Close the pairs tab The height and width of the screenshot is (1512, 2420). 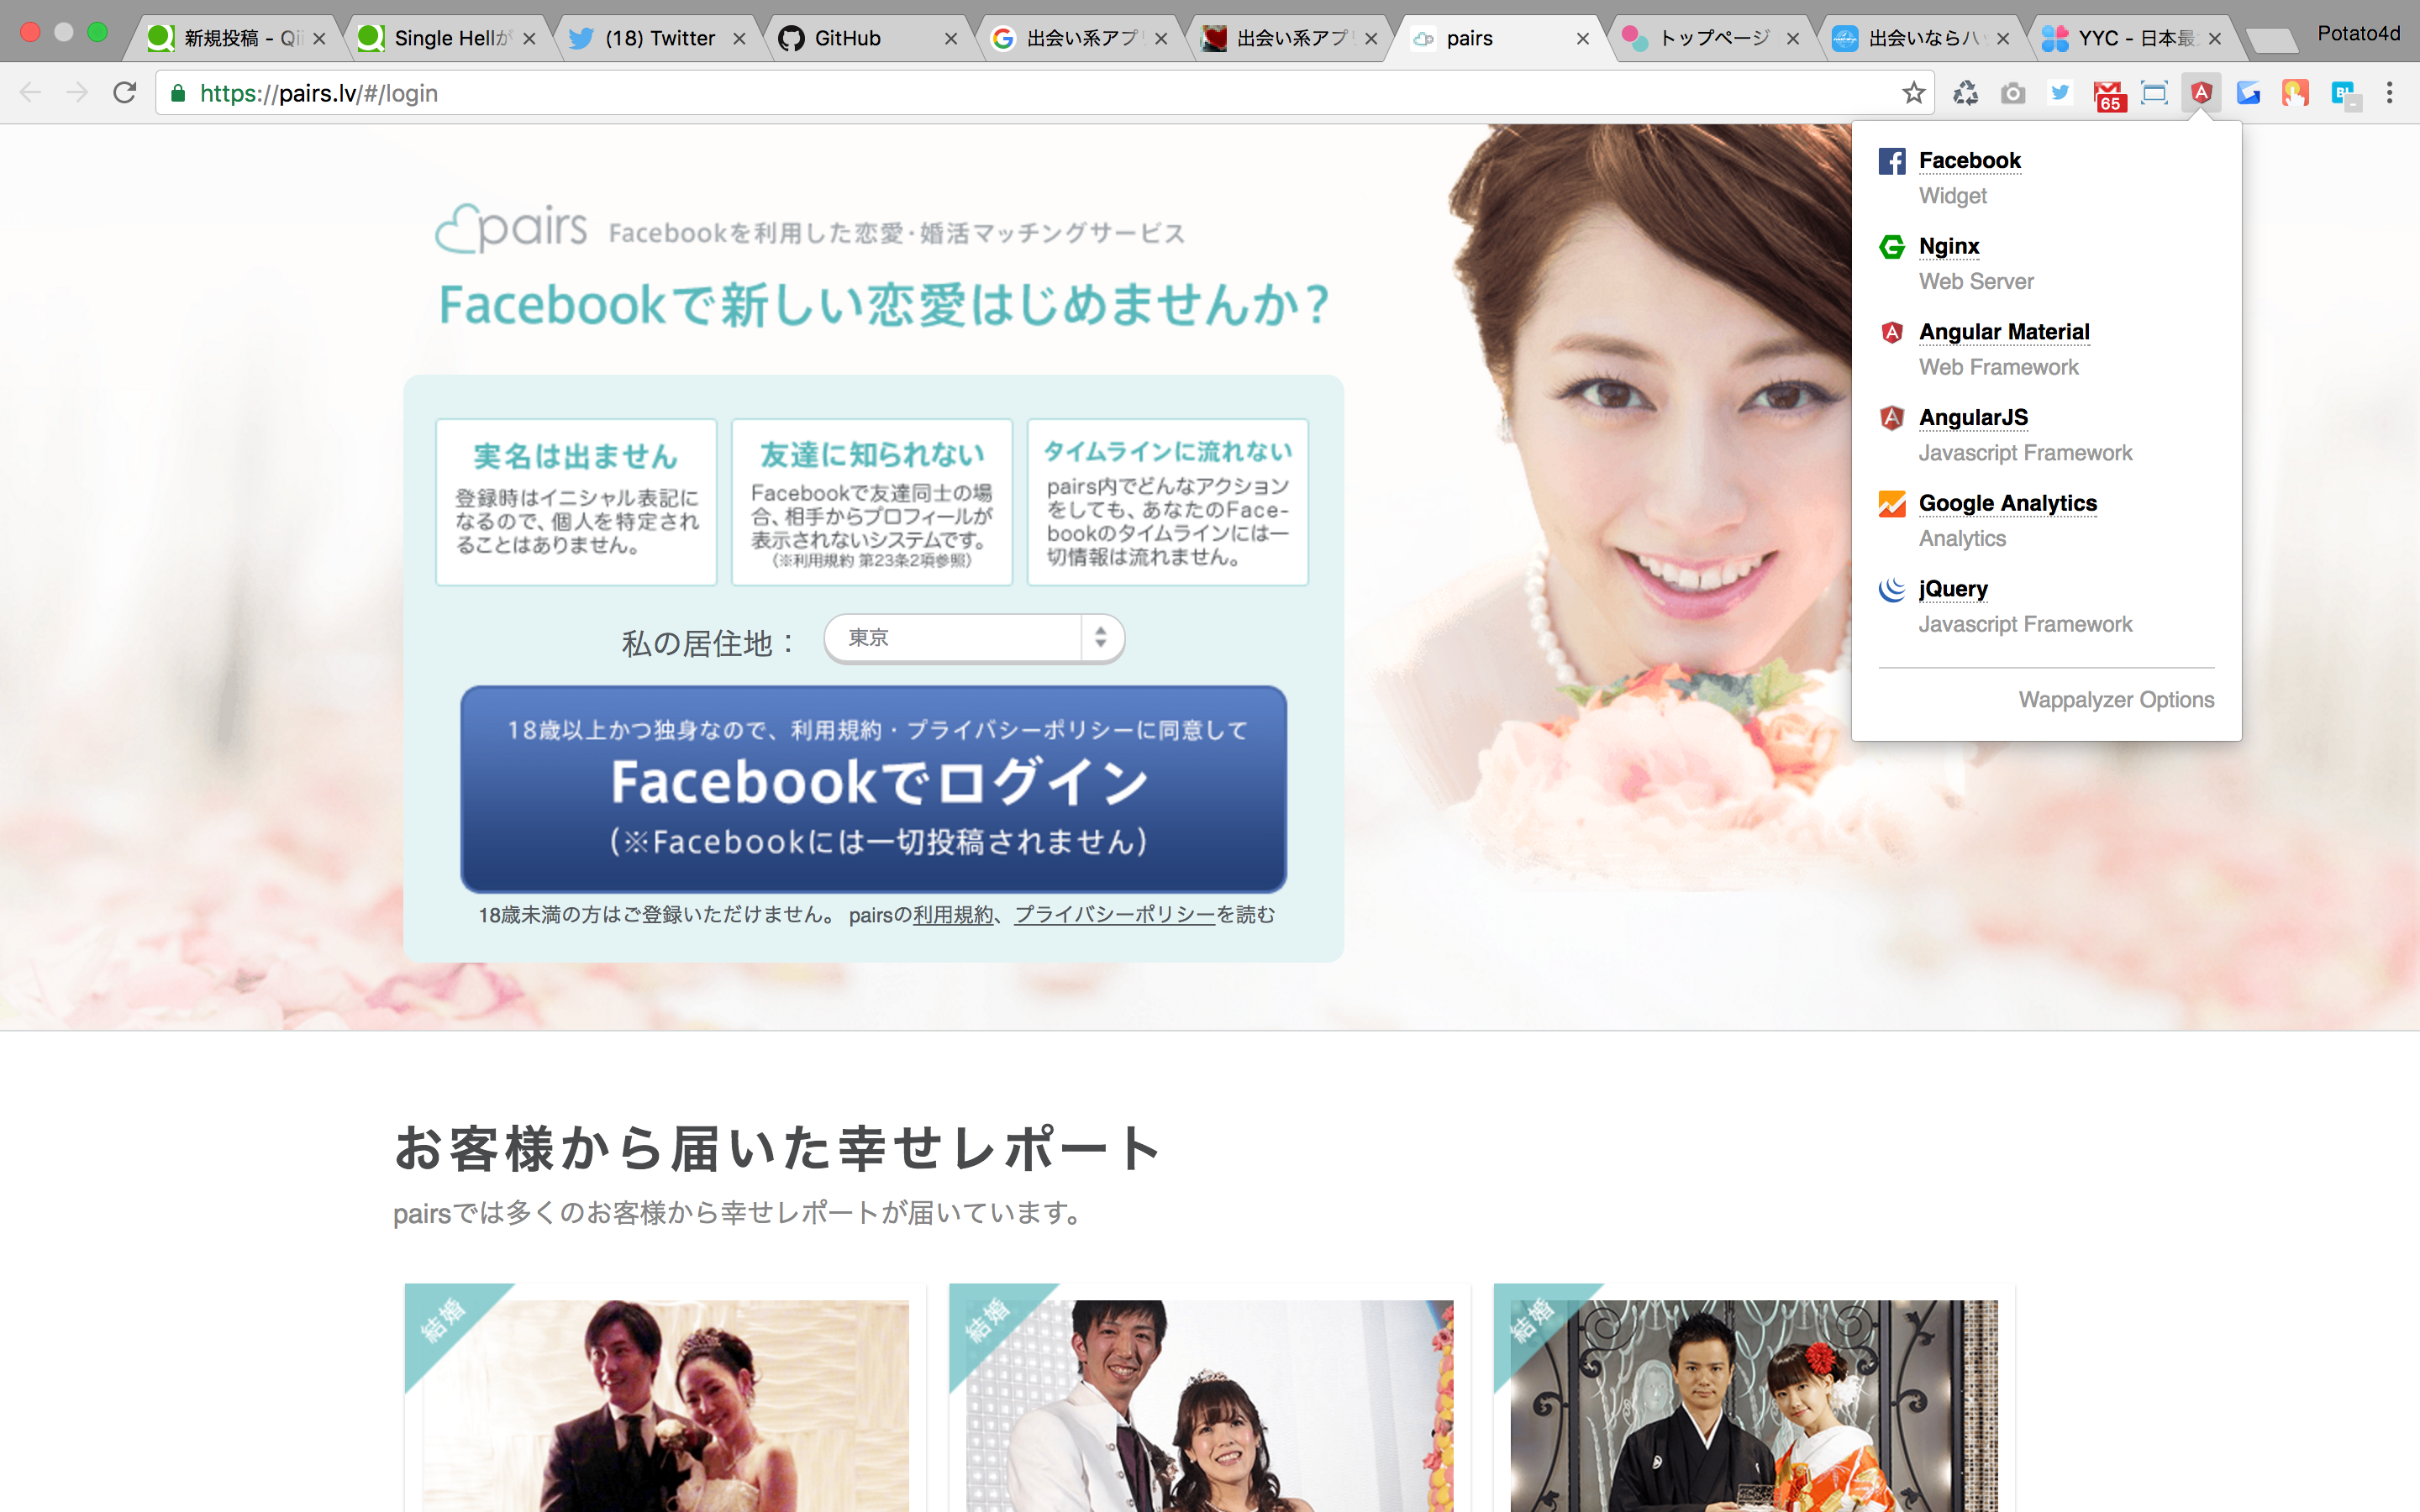pyautogui.click(x=1582, y=39)
